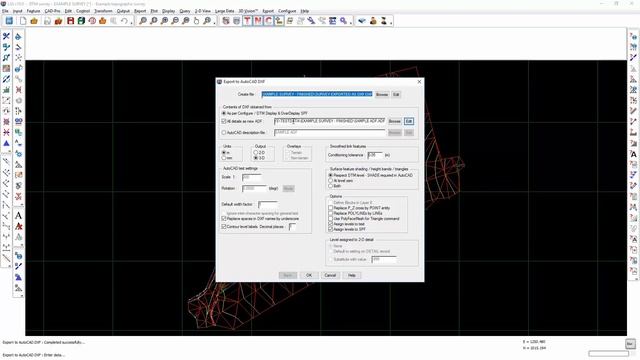
Task: Select the 3-D output radio button
Action: pos(256,158)
